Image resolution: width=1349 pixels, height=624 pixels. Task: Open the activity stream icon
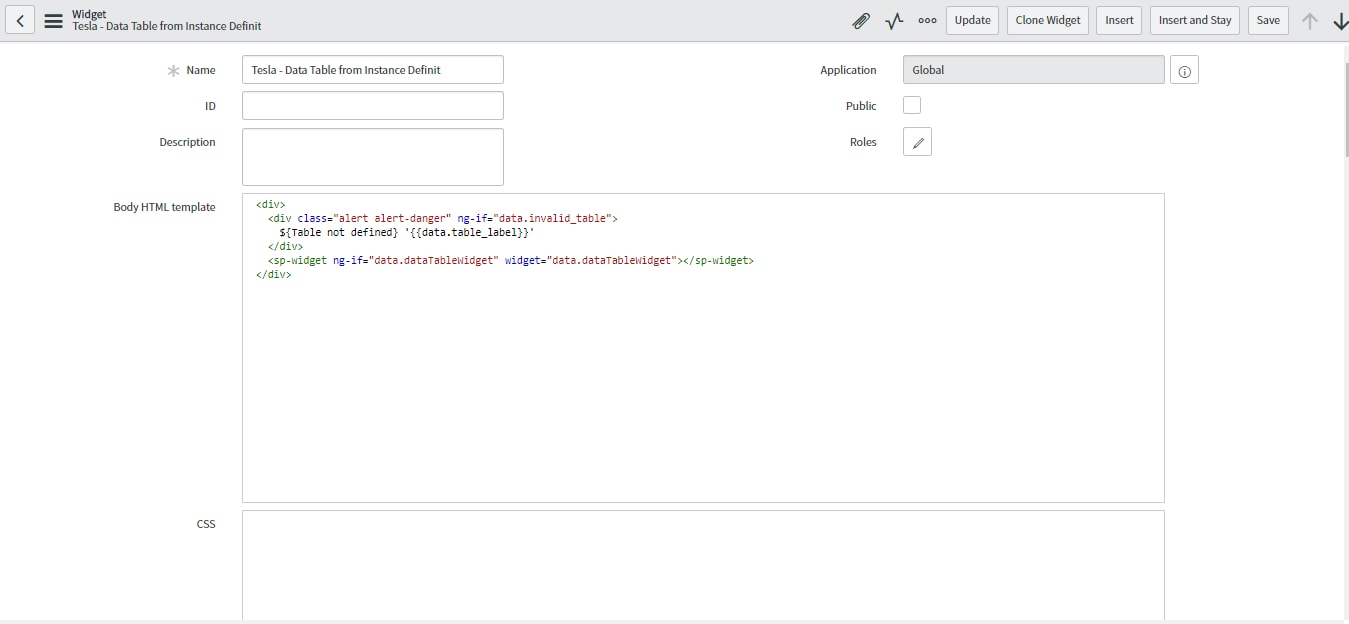[x=894, y=20]
